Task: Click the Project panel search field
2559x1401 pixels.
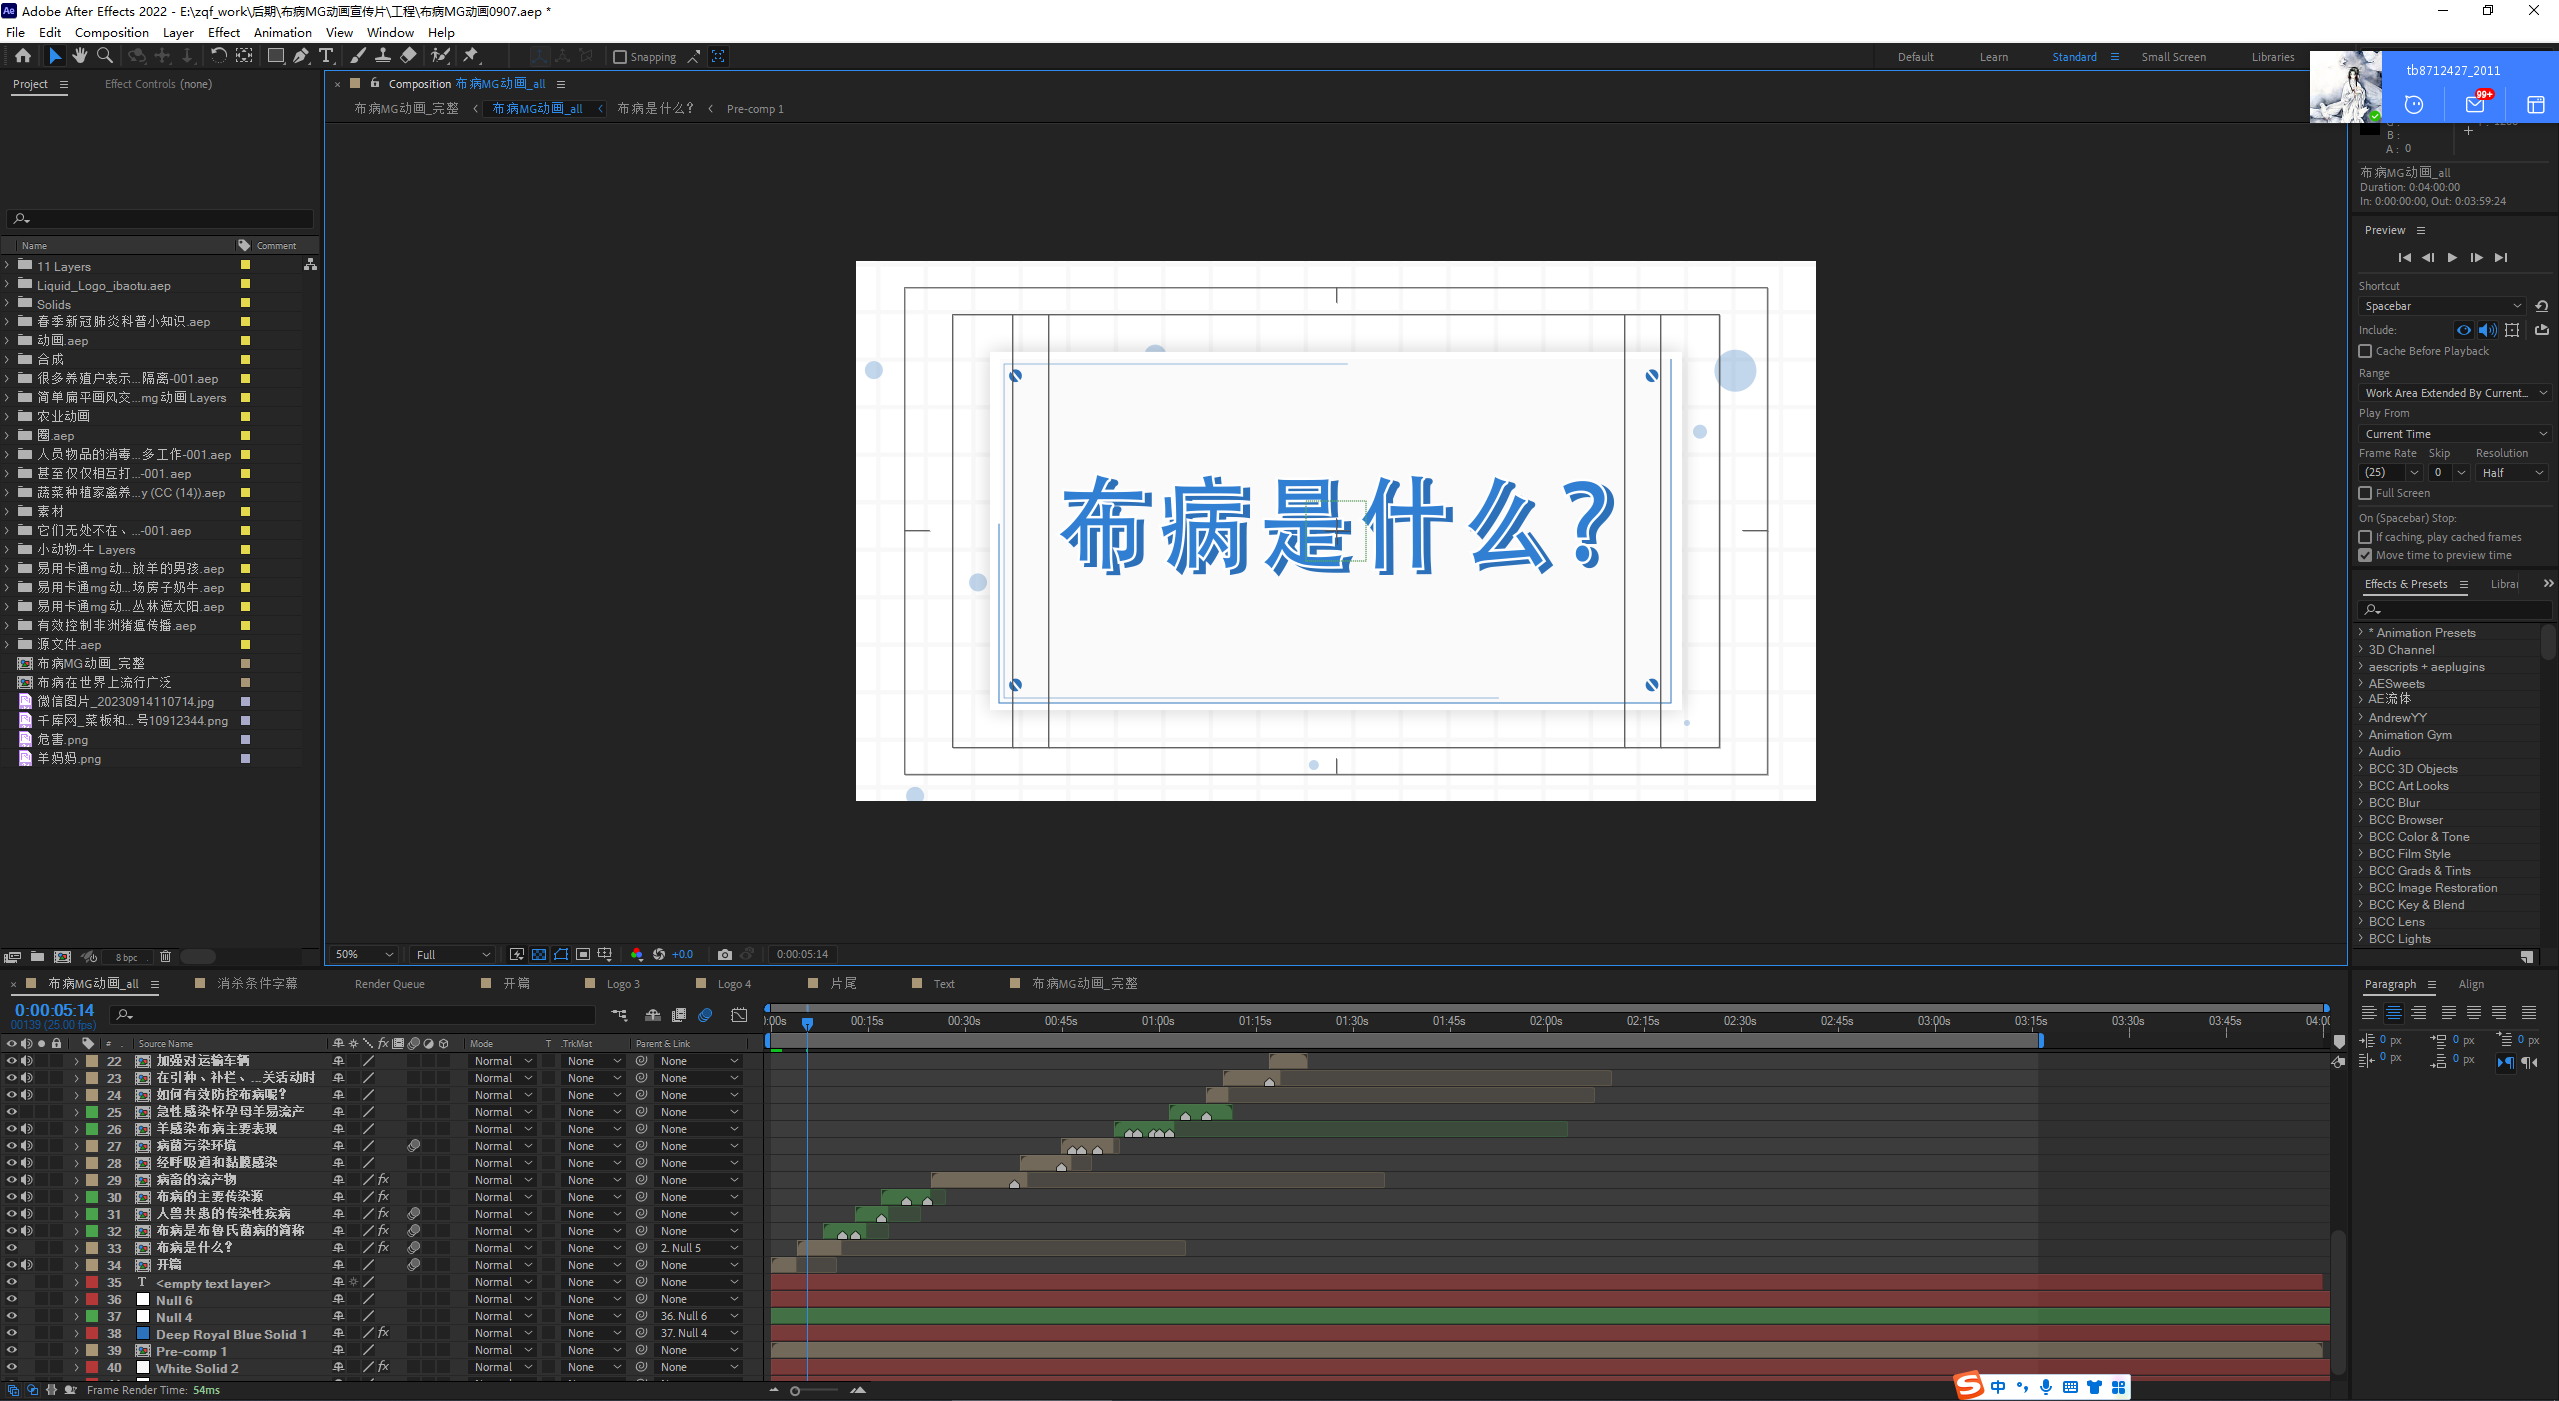Action: click(x=160, y=218)
